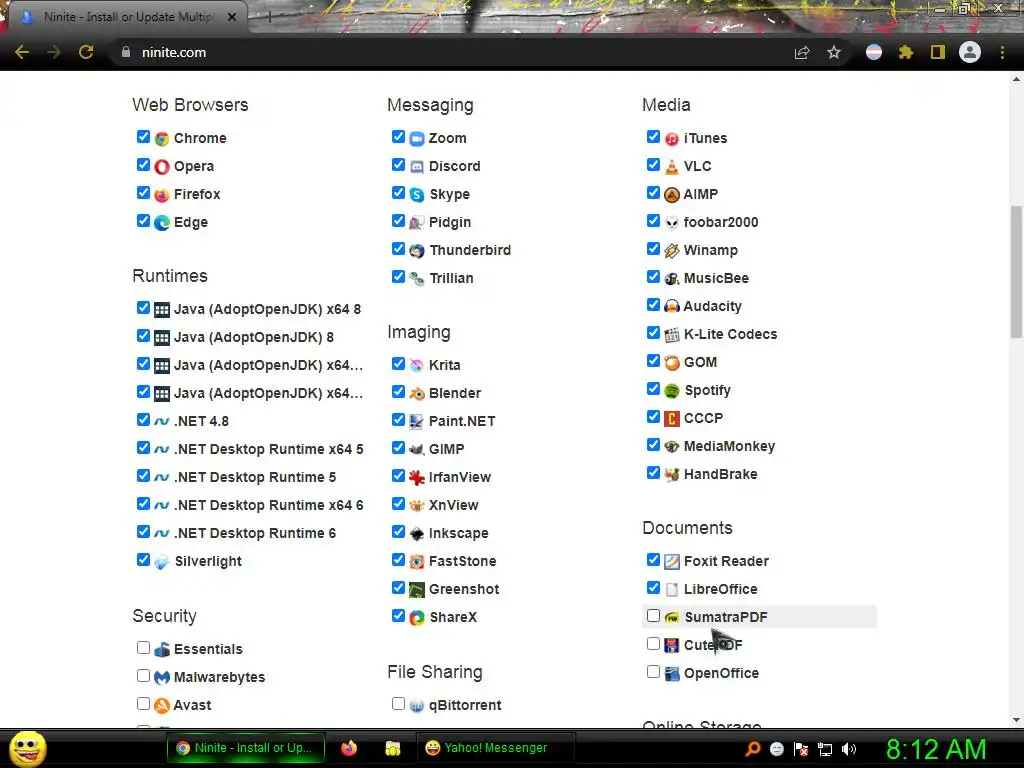1024x768 pixels.
Task: Click the Avast icon
Action: tap(162, 705)
